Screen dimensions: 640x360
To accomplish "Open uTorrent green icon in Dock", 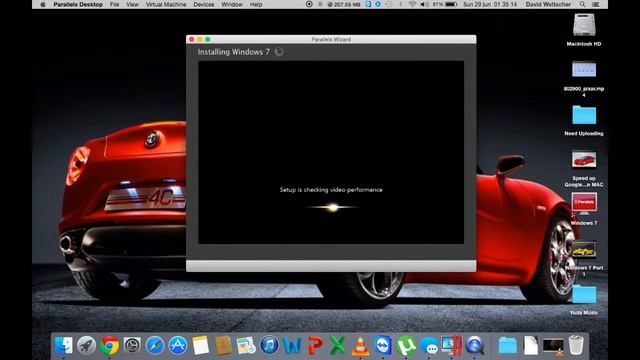I will coord(406,346).
